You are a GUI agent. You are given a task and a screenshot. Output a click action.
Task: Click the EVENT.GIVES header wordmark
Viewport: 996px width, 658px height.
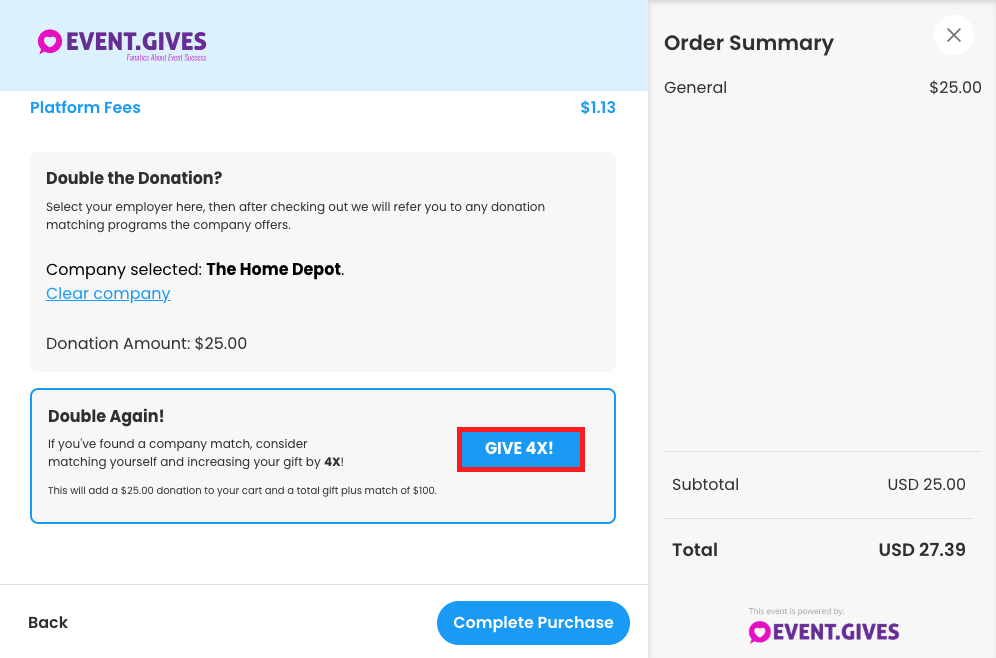[x=136, y=42]
